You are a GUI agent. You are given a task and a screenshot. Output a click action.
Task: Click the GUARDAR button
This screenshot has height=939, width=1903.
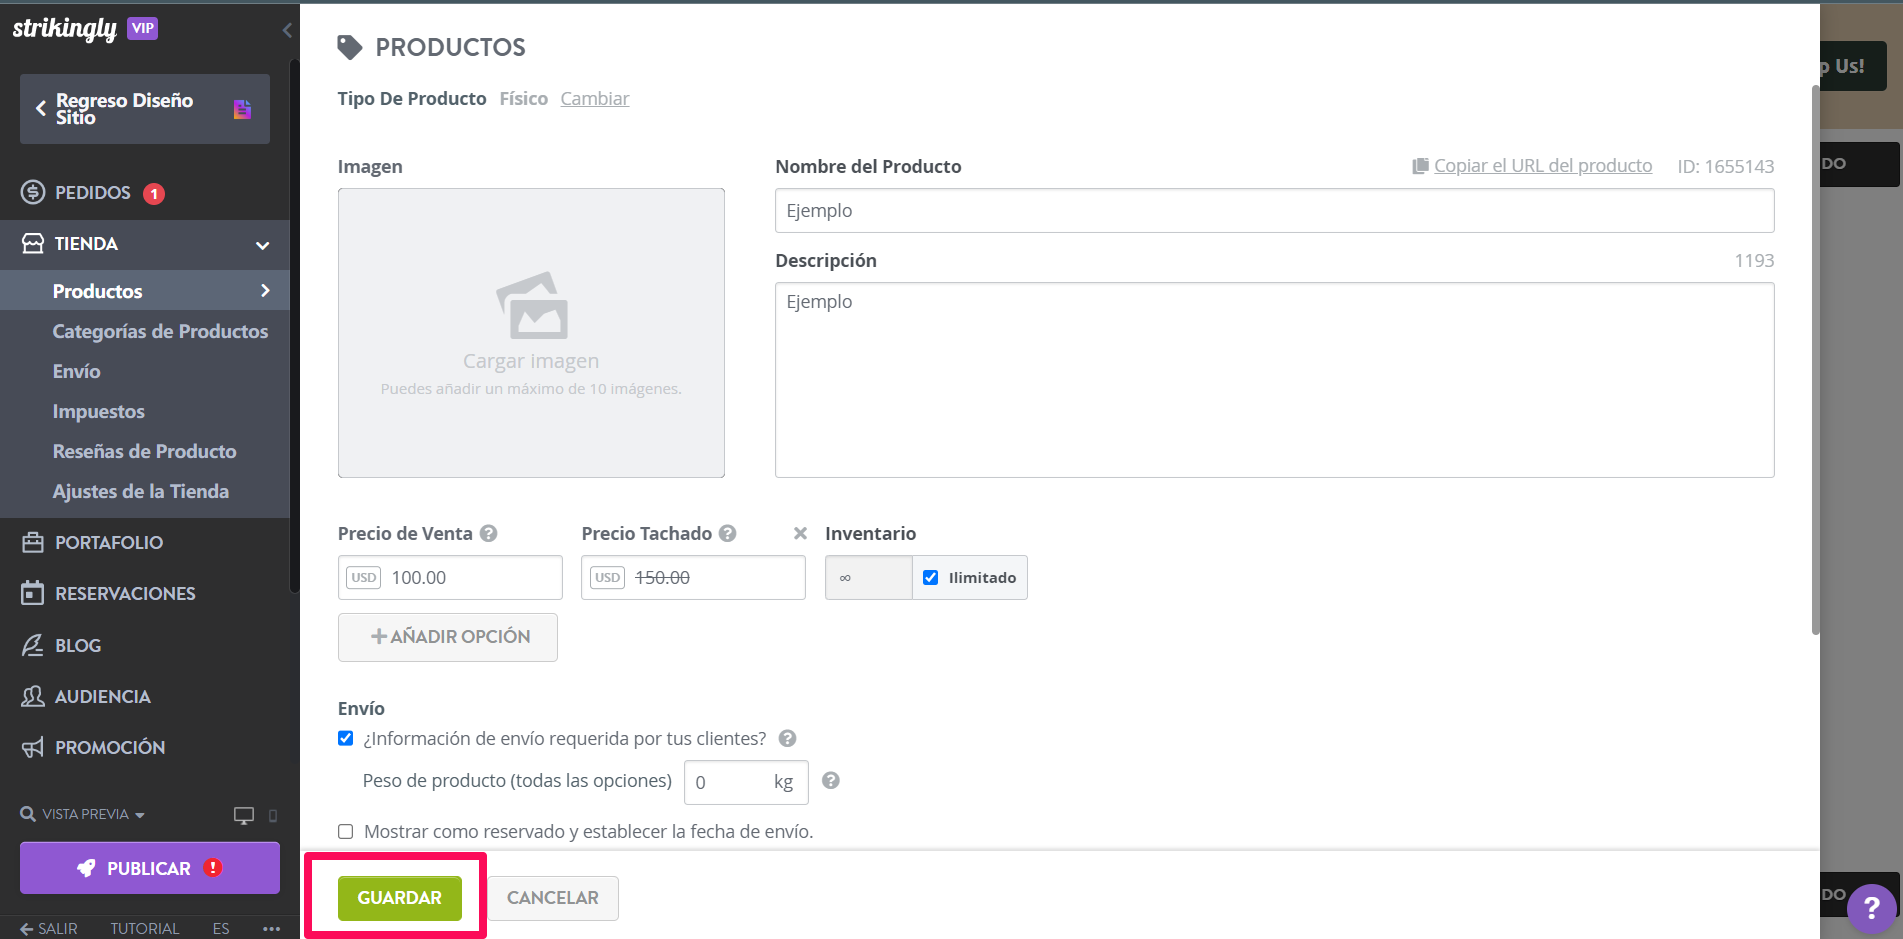(x=400, y=898)
